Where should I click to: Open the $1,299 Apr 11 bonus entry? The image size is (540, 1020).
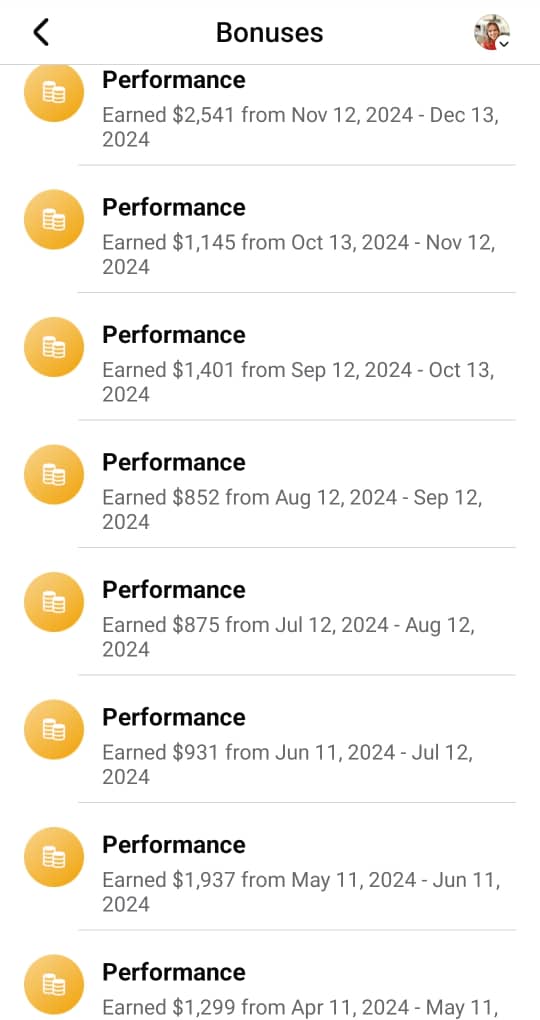coord(270,976)
